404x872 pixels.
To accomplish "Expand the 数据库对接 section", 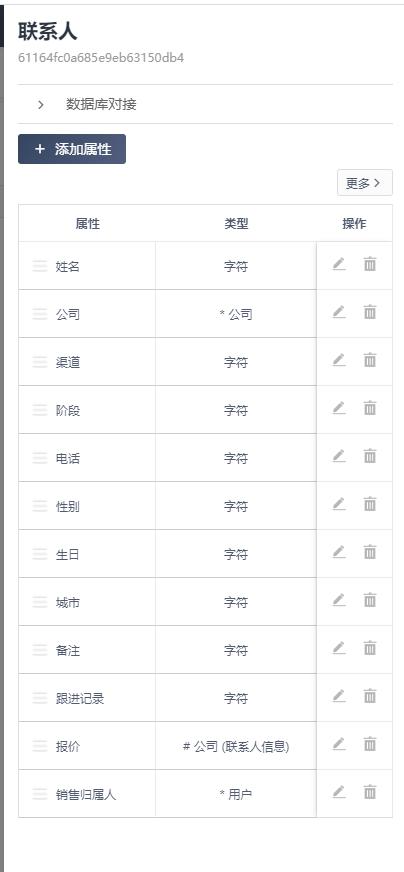I will pos(41,105).
